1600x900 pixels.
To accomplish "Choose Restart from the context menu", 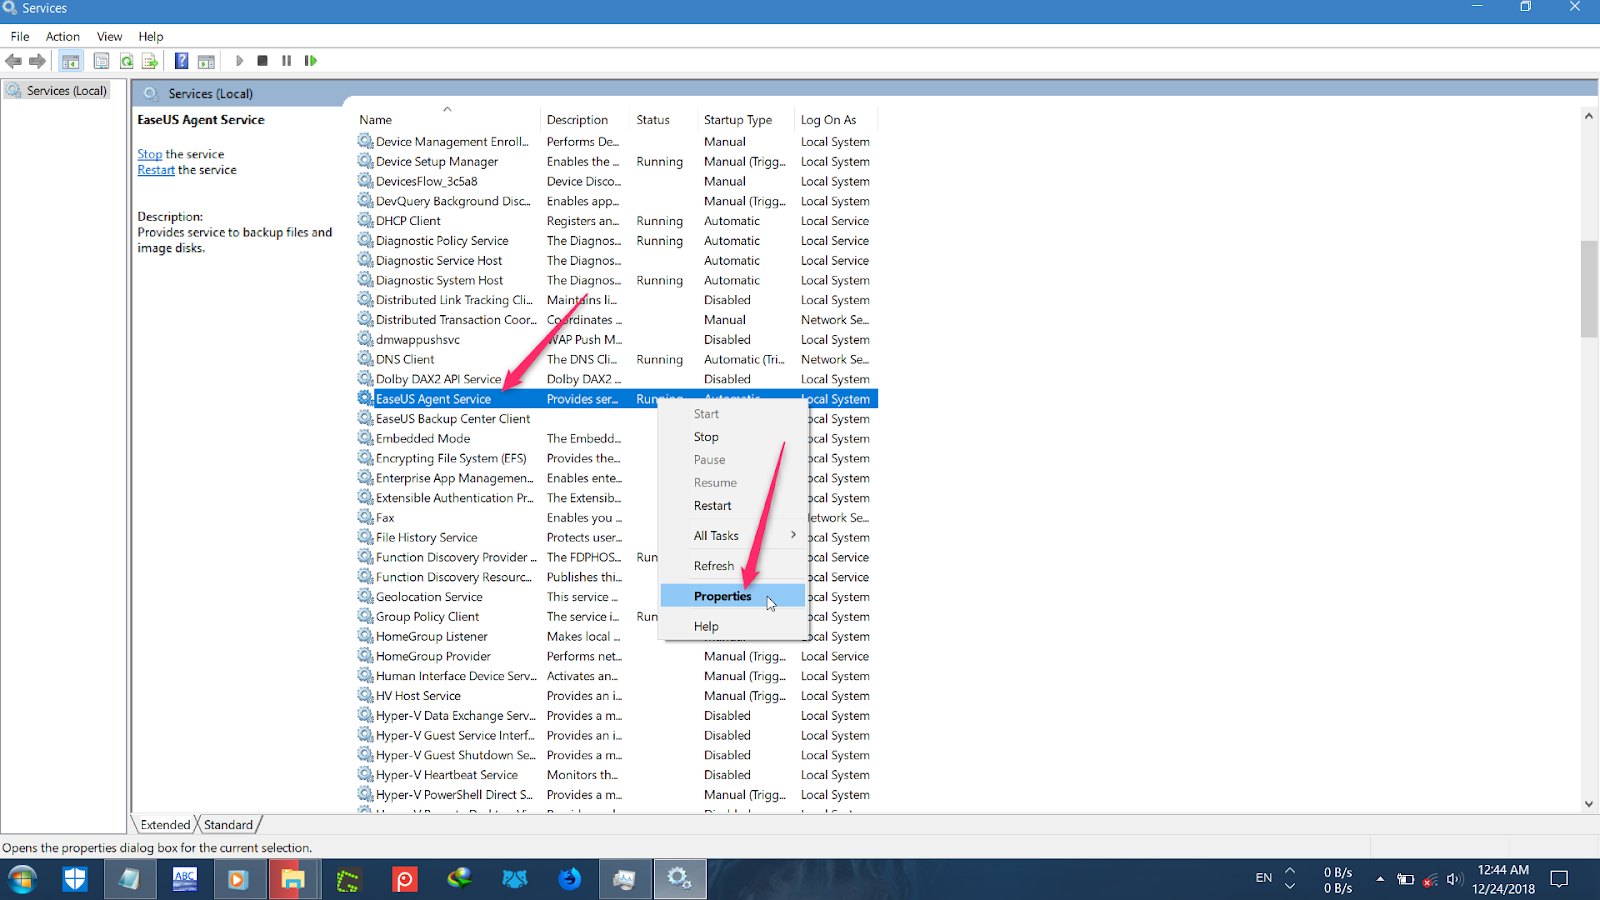I will [732, 506].
